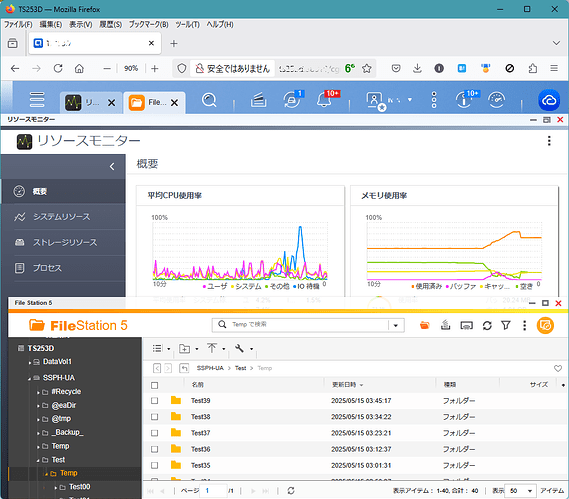Image resolution: width=569 pixels, height=499 pixels.
Task: Click the File Station refresh icon
Action: point(487,326)
